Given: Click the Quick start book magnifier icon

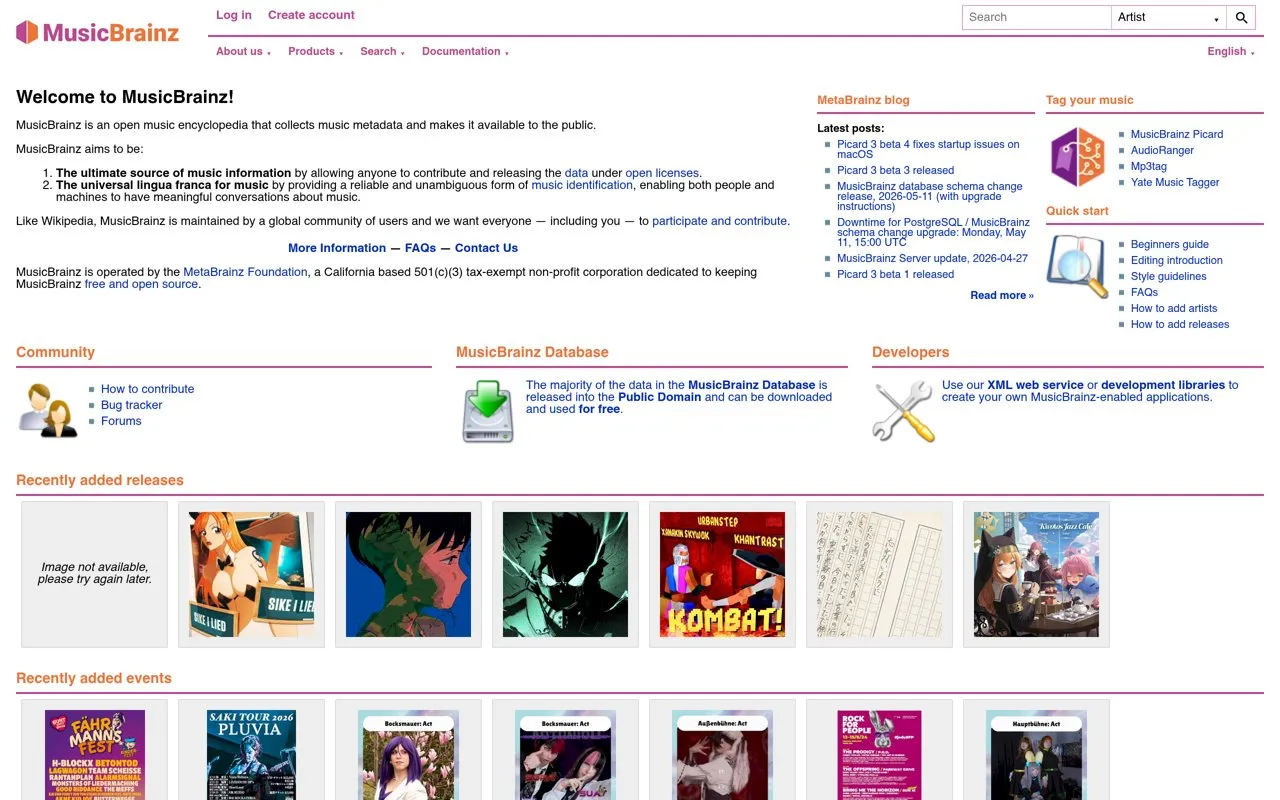Looking at the screenshot, I should pyautogui.click(x=1078, y=266).
